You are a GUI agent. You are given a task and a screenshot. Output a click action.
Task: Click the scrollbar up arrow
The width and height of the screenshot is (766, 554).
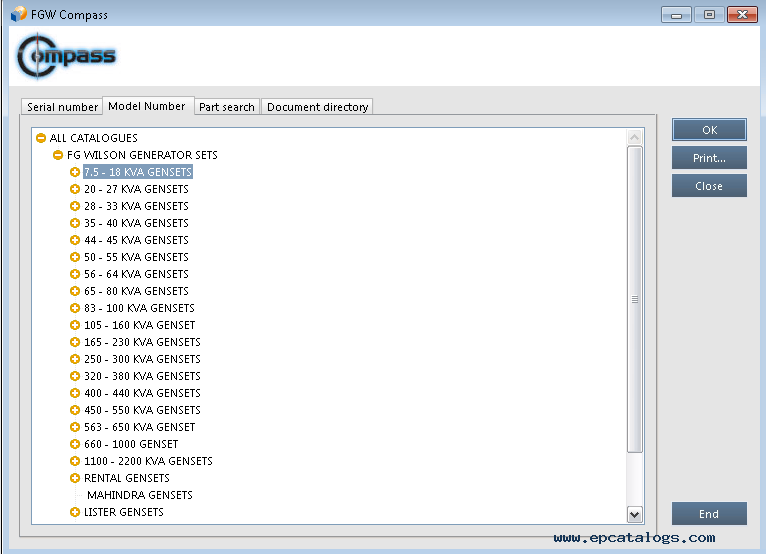(635, 137)
